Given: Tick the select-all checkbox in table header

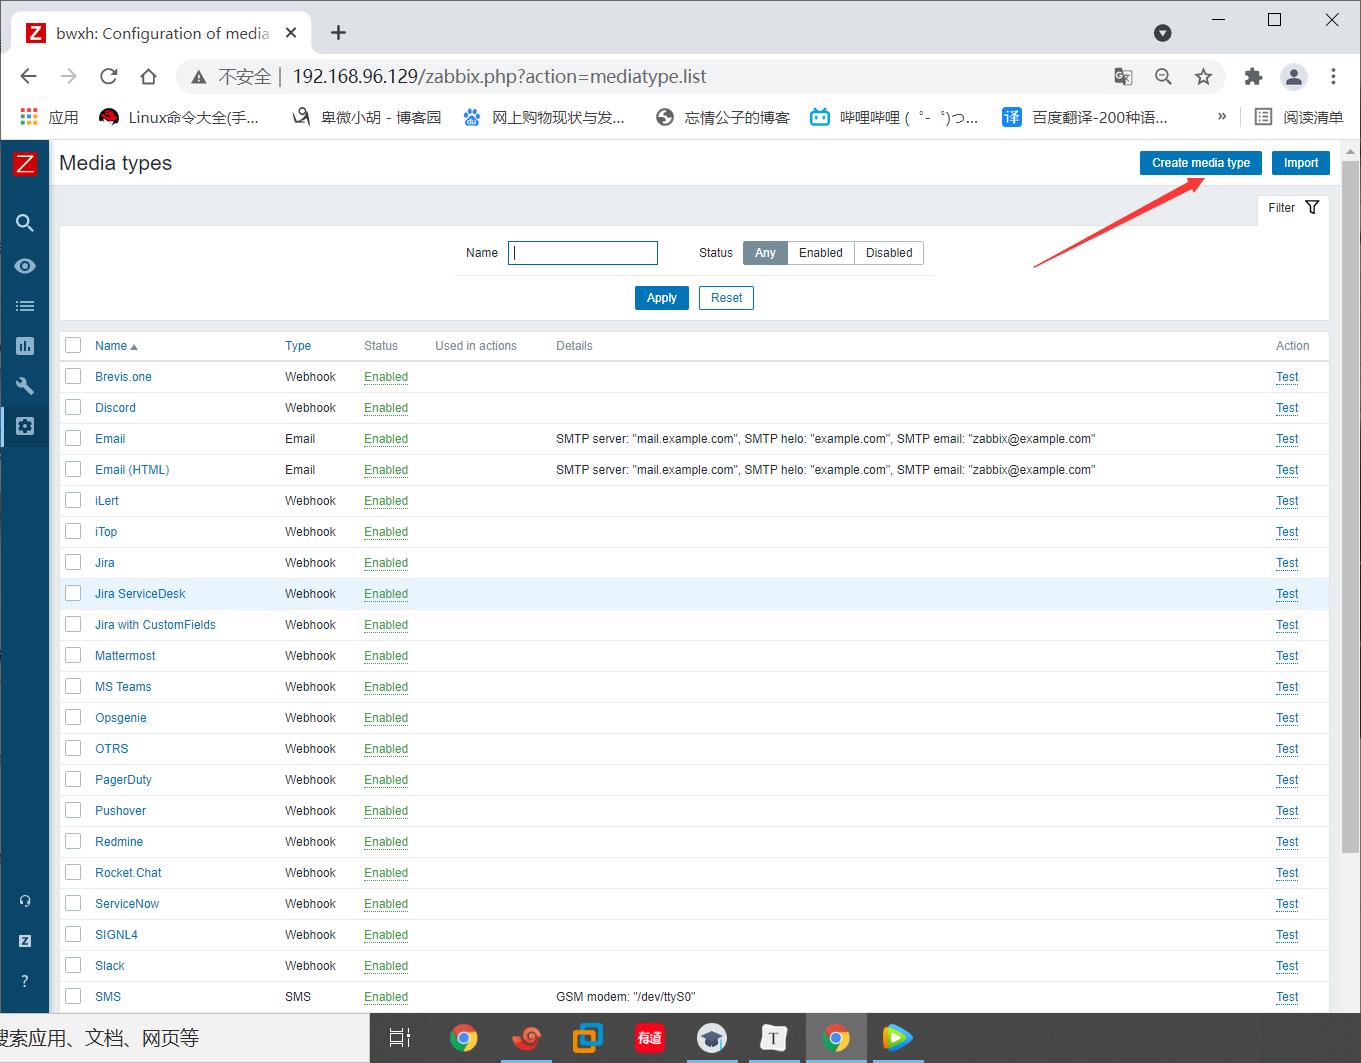Looking at the screenshot, I should (x=73, y=345).
